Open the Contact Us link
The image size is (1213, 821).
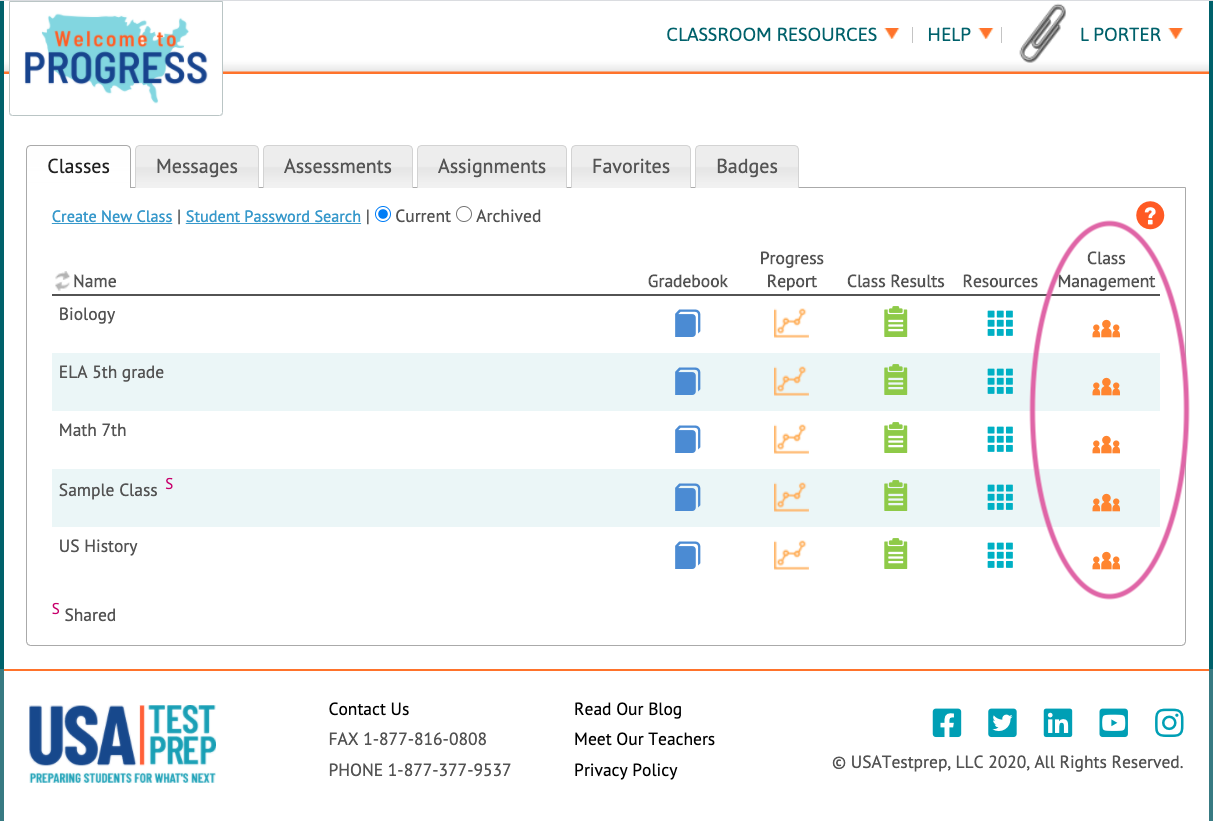pyautogui.click(x=369, y=709)
